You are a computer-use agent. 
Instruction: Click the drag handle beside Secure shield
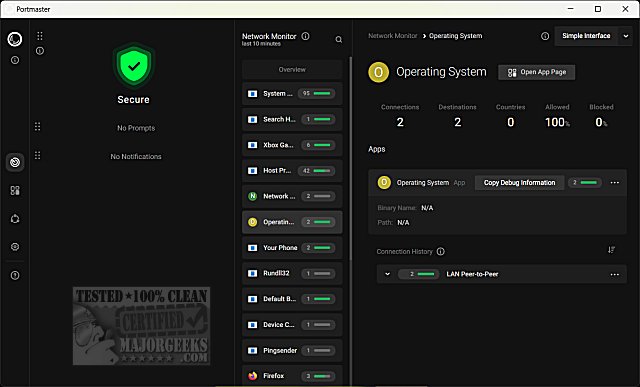click(x=40, y=36)
